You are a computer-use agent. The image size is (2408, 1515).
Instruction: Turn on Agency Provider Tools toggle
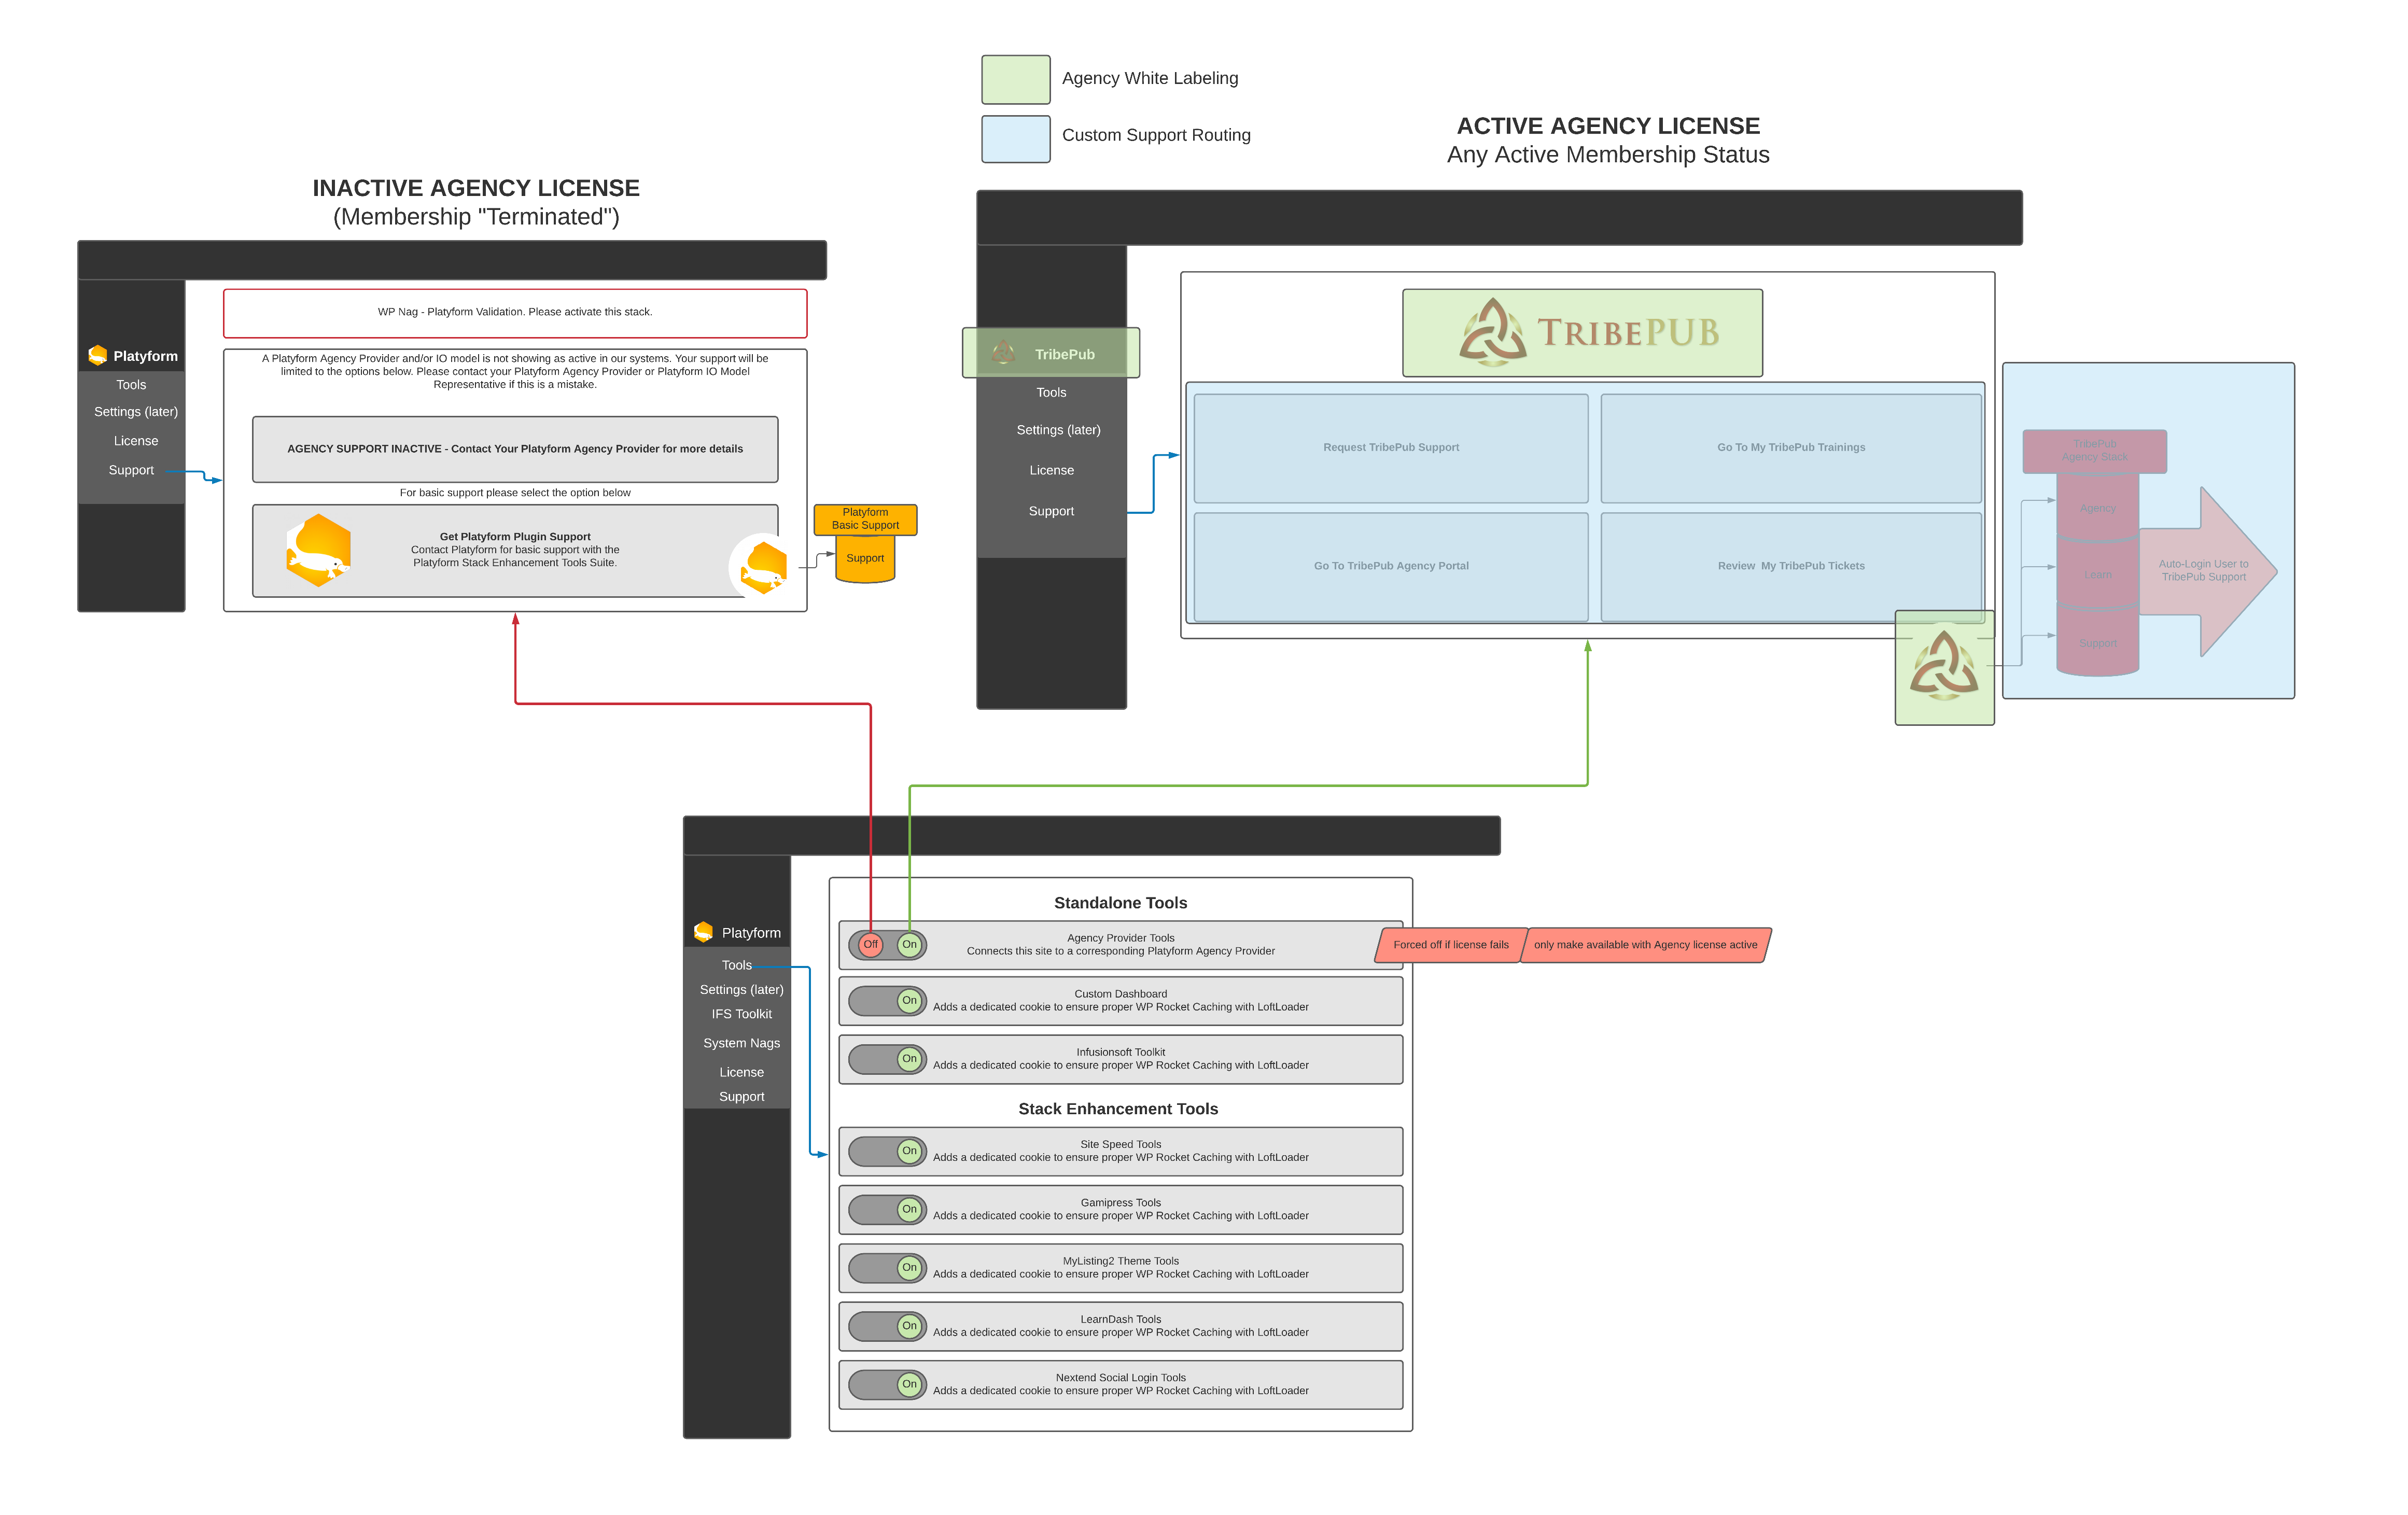click(909, 945)
